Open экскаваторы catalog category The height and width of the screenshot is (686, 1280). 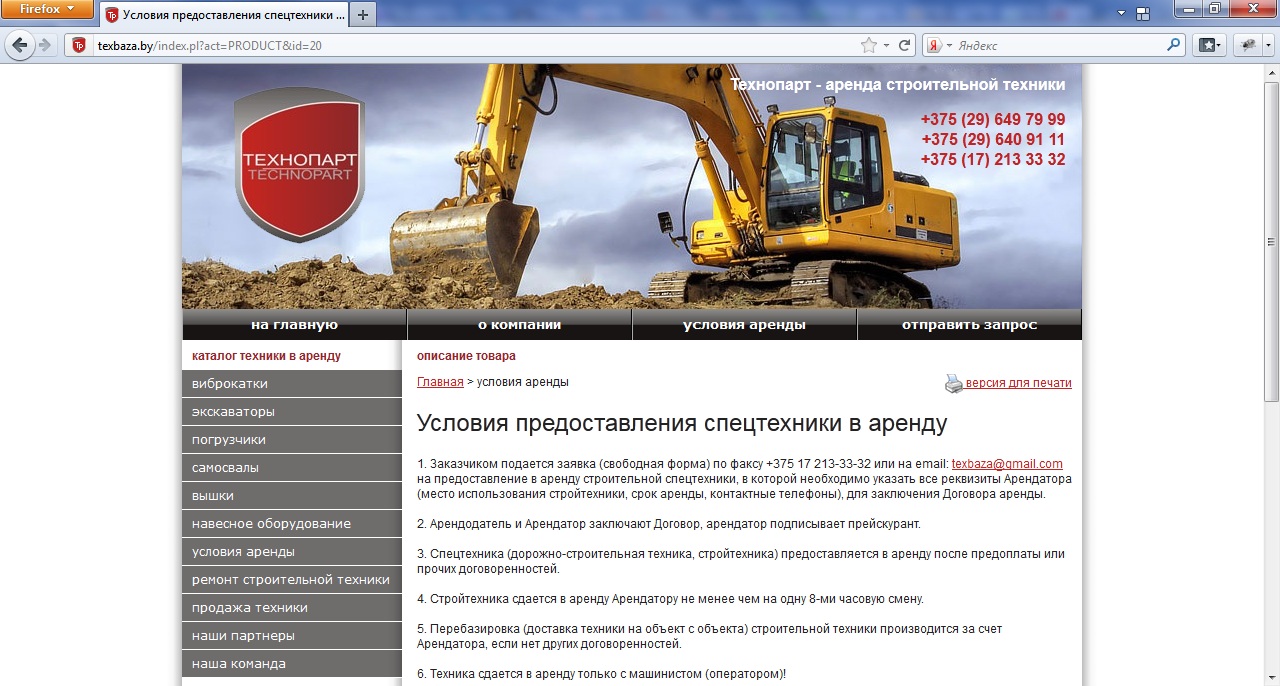[292, 412]
